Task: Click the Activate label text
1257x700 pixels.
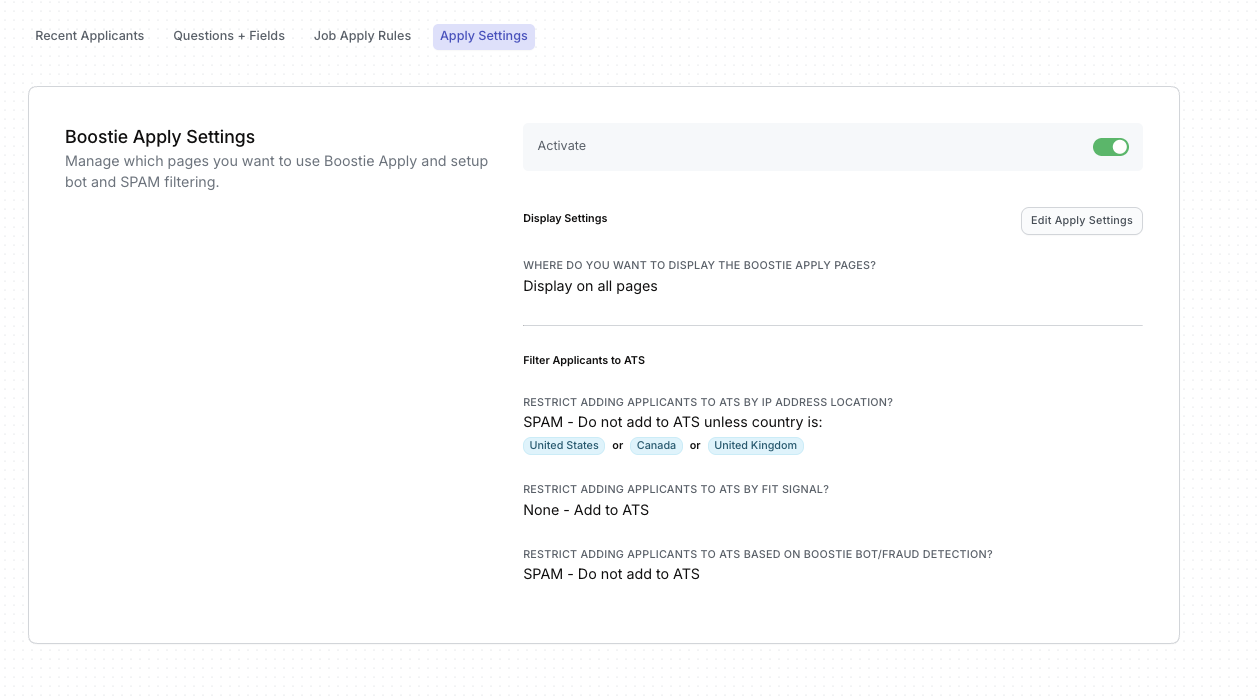Action: pos(562,146)
